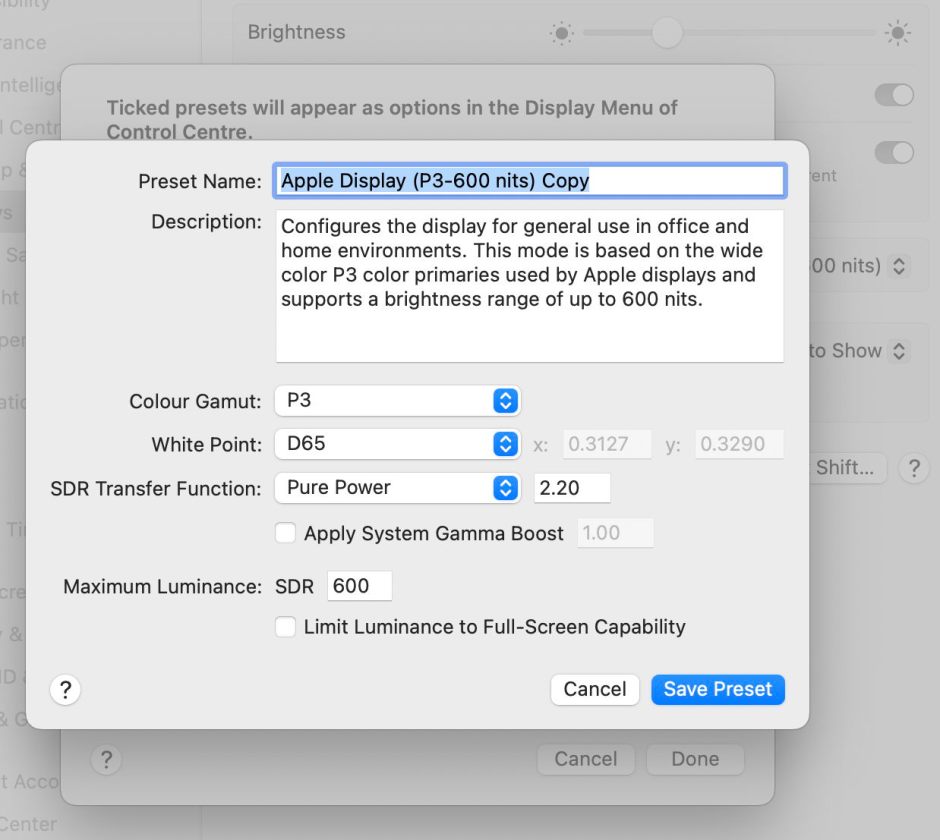Screen dimensions: 940x840
Task: Click Cancel in the presets list sheet
Action: pos(585,759)
